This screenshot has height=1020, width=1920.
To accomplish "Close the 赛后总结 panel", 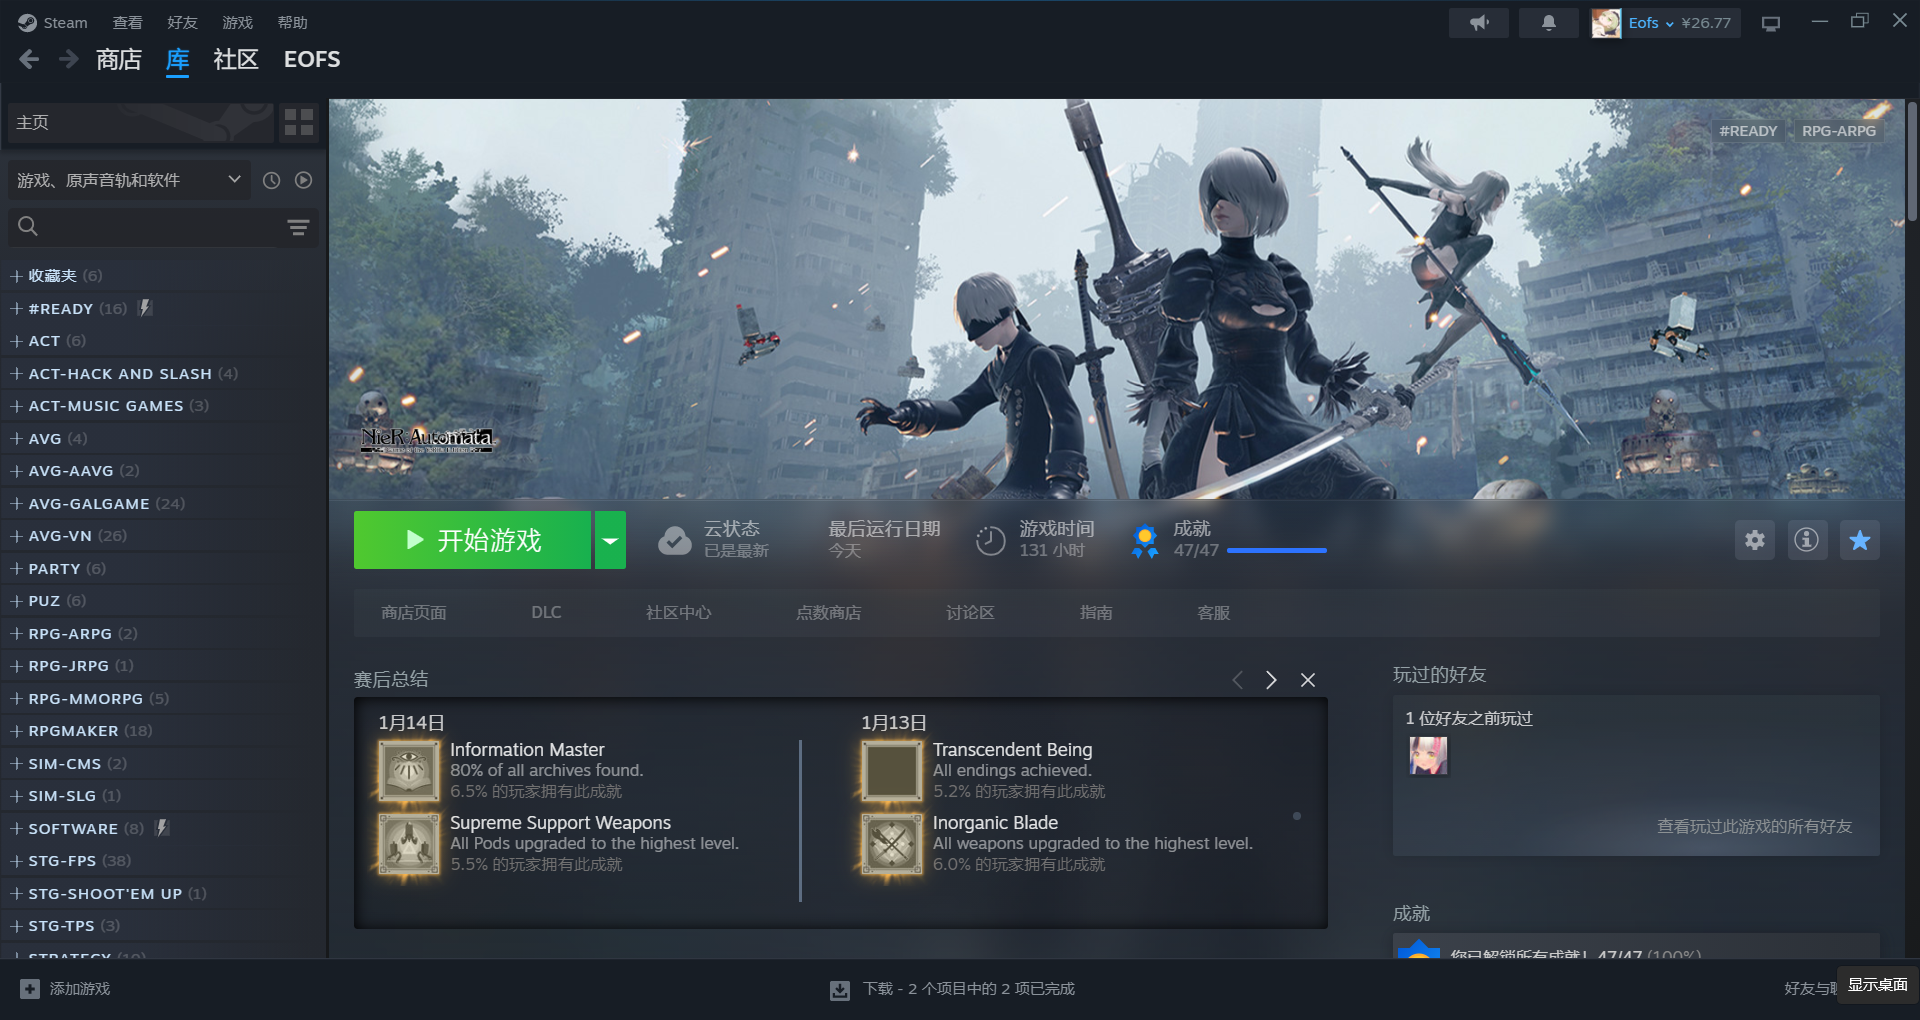I will pyautogui.click(x=1307, y=680).
